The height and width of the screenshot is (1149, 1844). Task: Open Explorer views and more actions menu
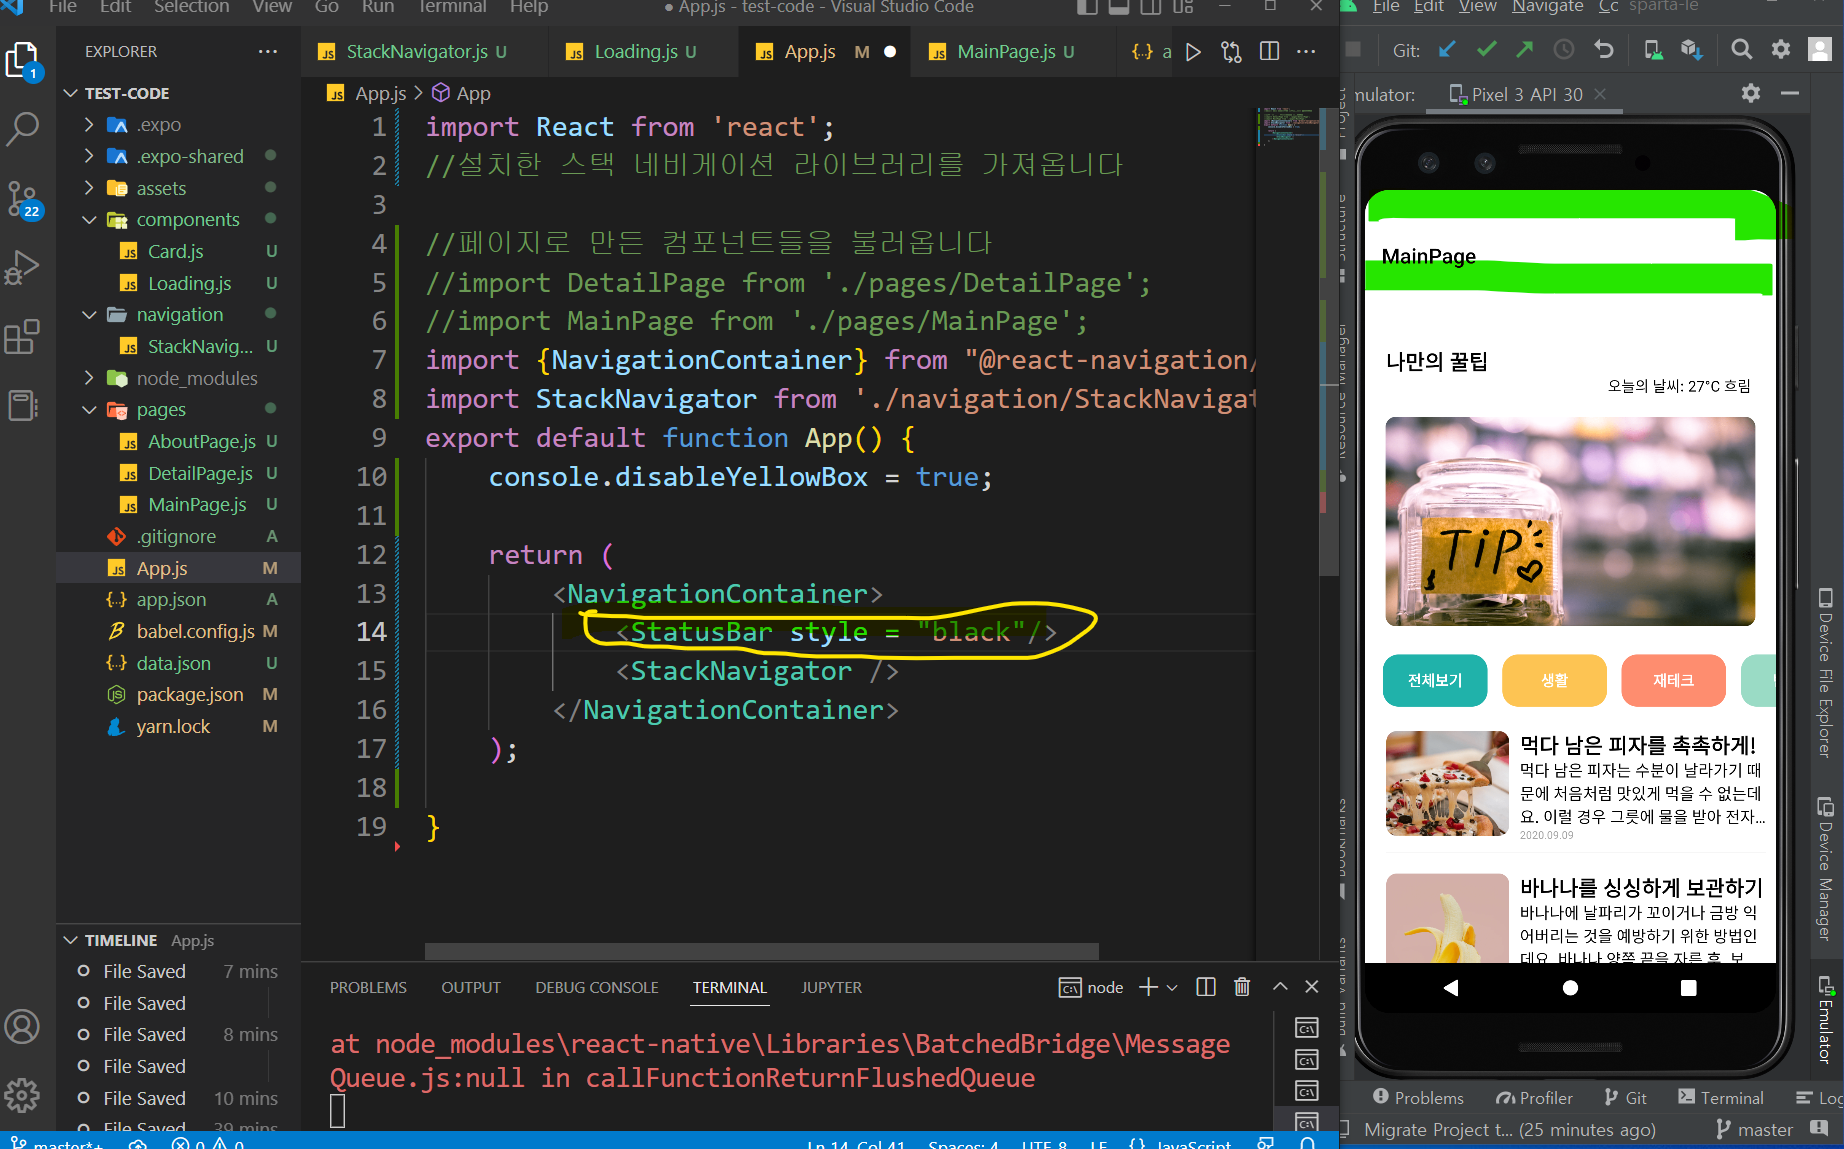point(268,51)
